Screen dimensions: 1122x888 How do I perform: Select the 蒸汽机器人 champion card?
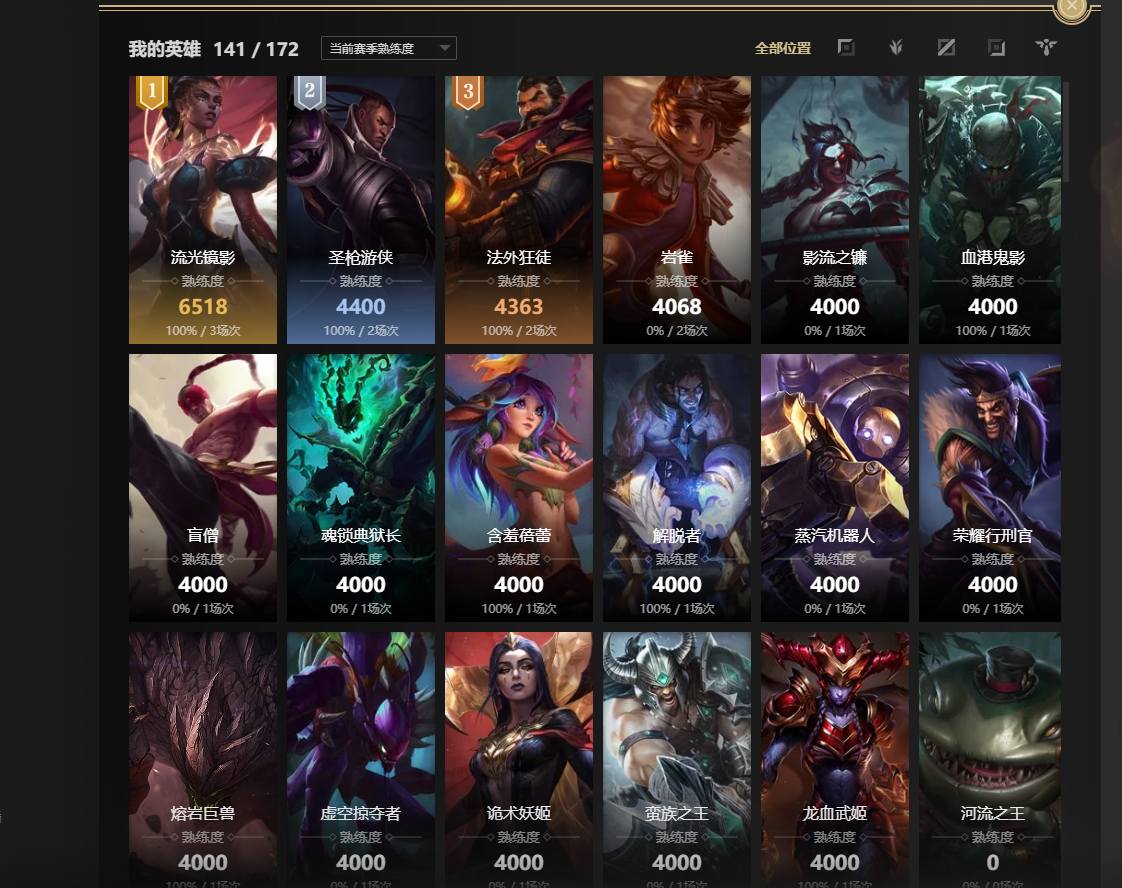(834, 487)
